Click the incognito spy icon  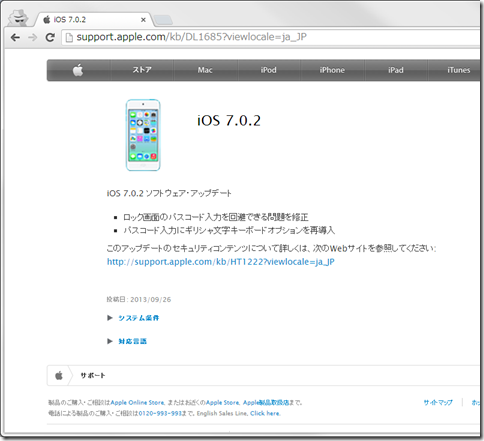[x=18, y=18]
